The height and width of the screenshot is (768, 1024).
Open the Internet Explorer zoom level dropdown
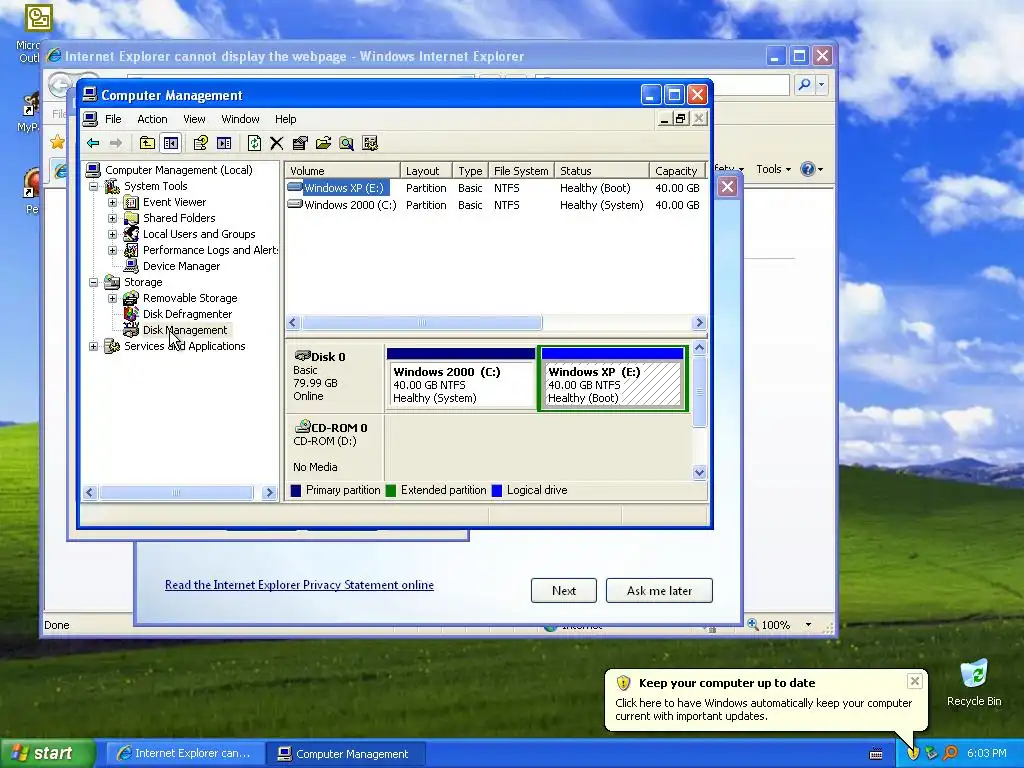pyautogui.click(x=808, y=625)
